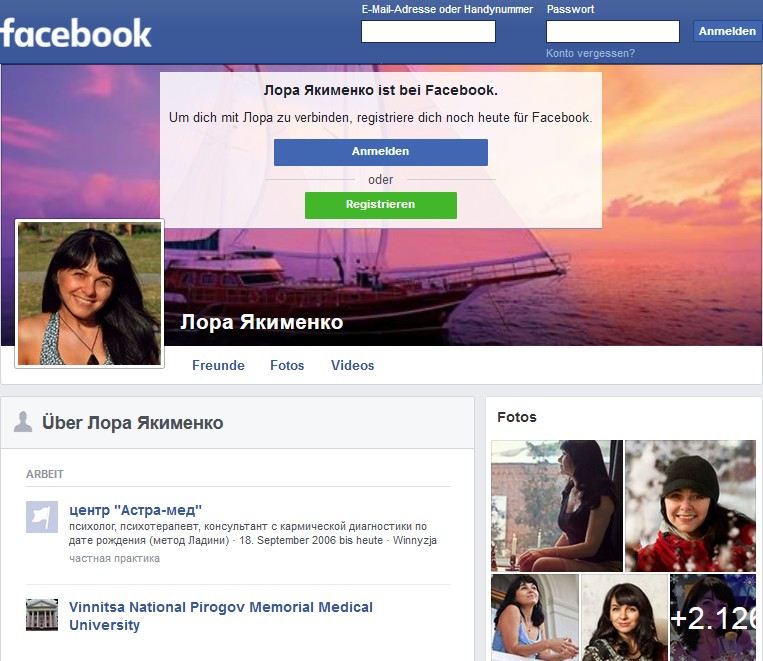Click the E-Mail-Adresse oder Handynummer field

pos(428,31)
